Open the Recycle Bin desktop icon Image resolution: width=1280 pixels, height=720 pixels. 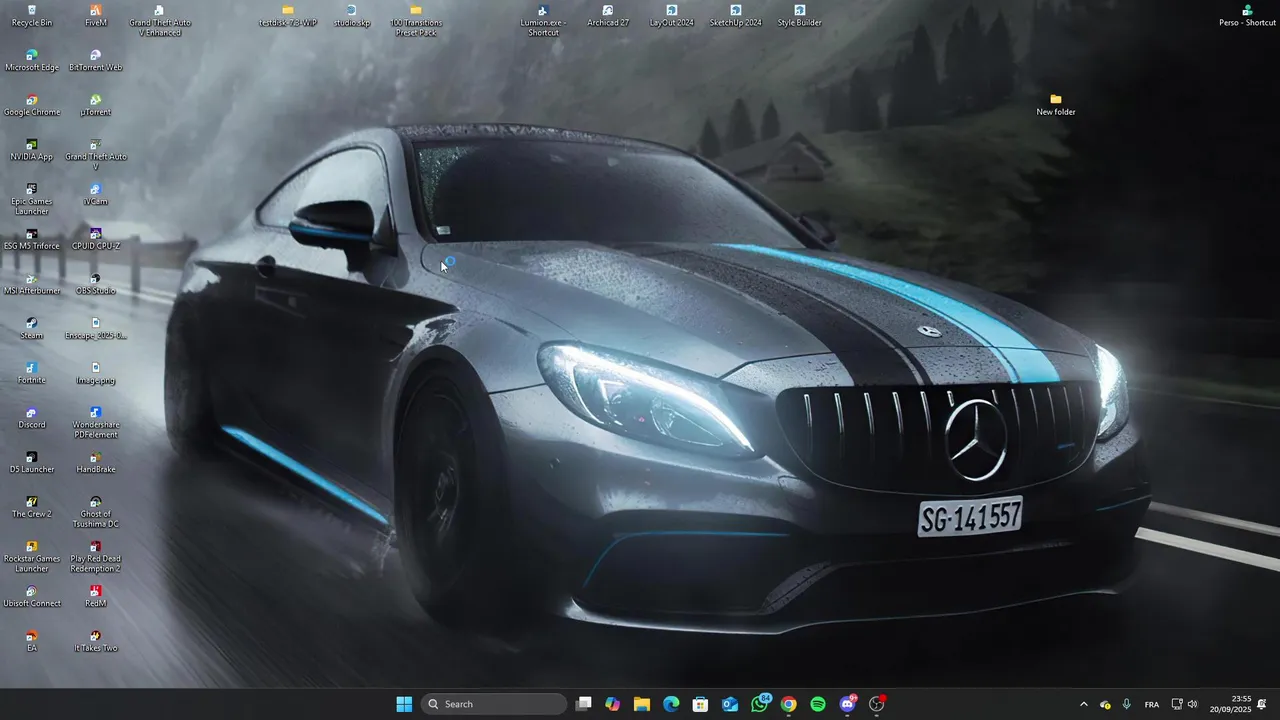pos(32,16)
